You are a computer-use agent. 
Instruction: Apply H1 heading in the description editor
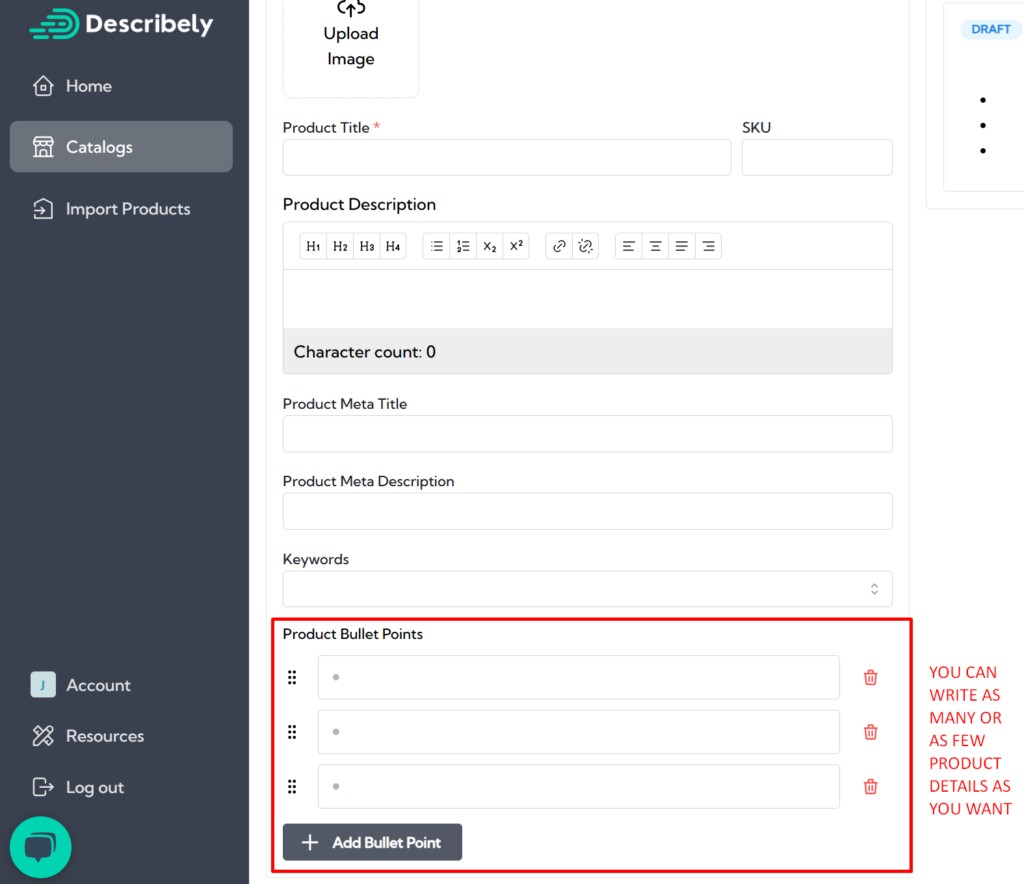click(313, 246)
